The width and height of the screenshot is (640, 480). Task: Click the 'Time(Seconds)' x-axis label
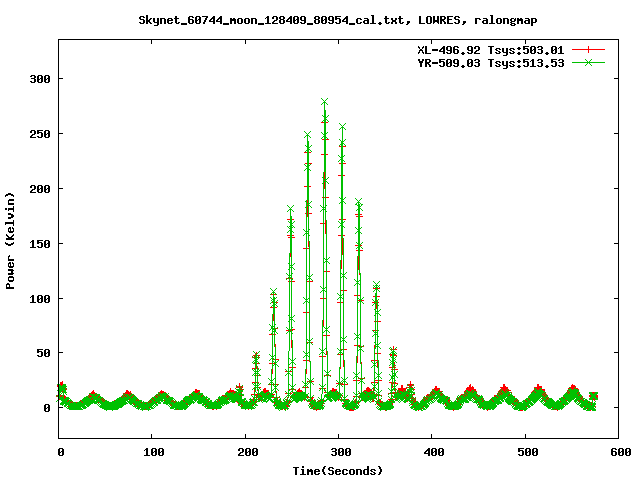pos(338,471)
